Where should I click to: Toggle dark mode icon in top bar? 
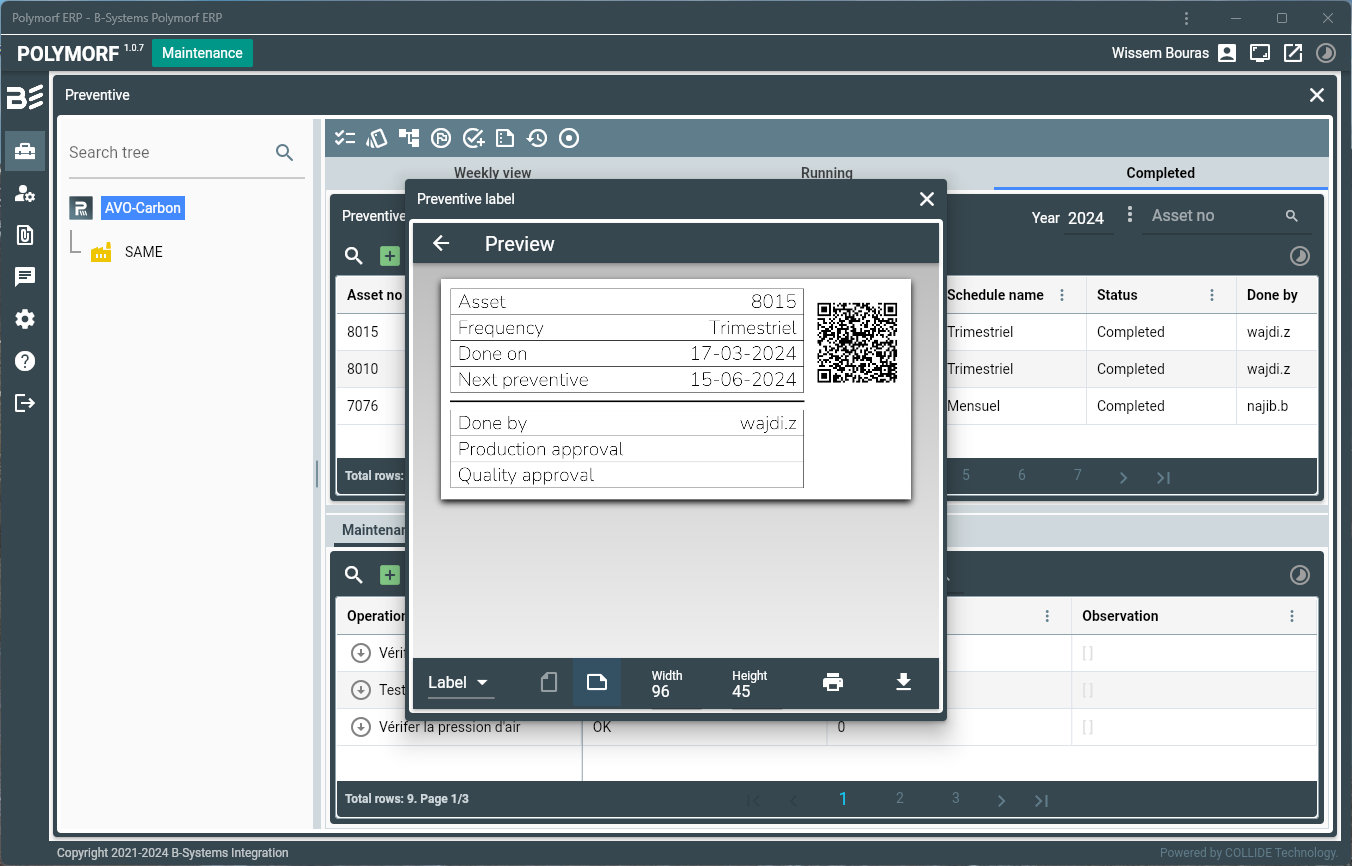pos(1325,53)
